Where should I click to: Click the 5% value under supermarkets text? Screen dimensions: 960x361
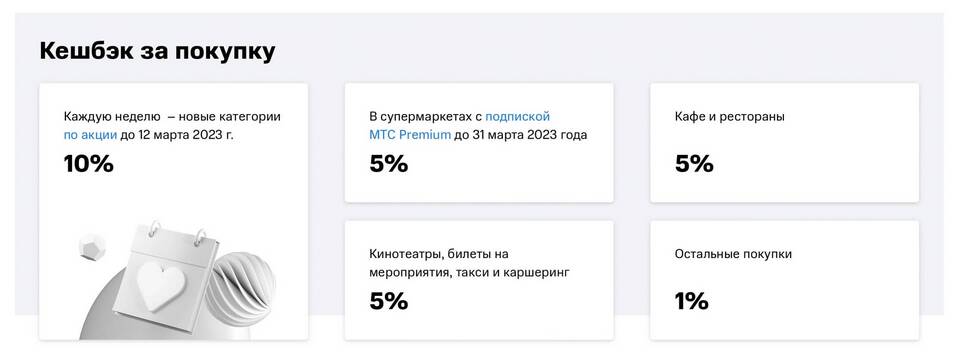coord(389,164)
